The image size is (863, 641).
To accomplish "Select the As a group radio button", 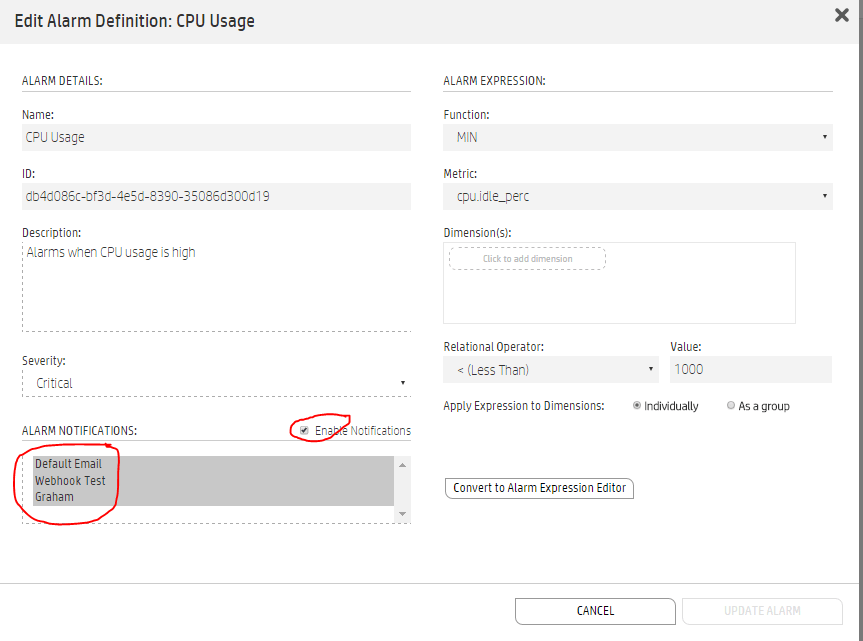I will 730,405.
